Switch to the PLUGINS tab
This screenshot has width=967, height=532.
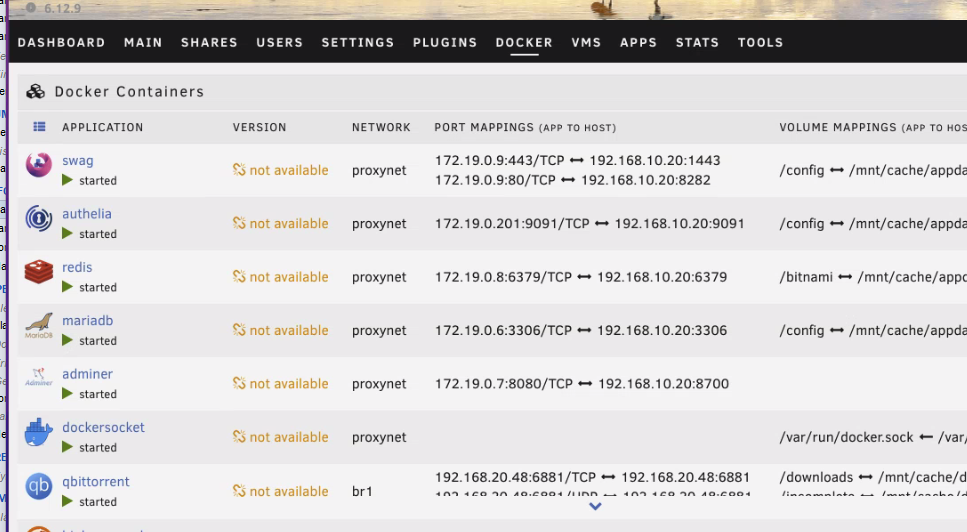tap(445, 43)
